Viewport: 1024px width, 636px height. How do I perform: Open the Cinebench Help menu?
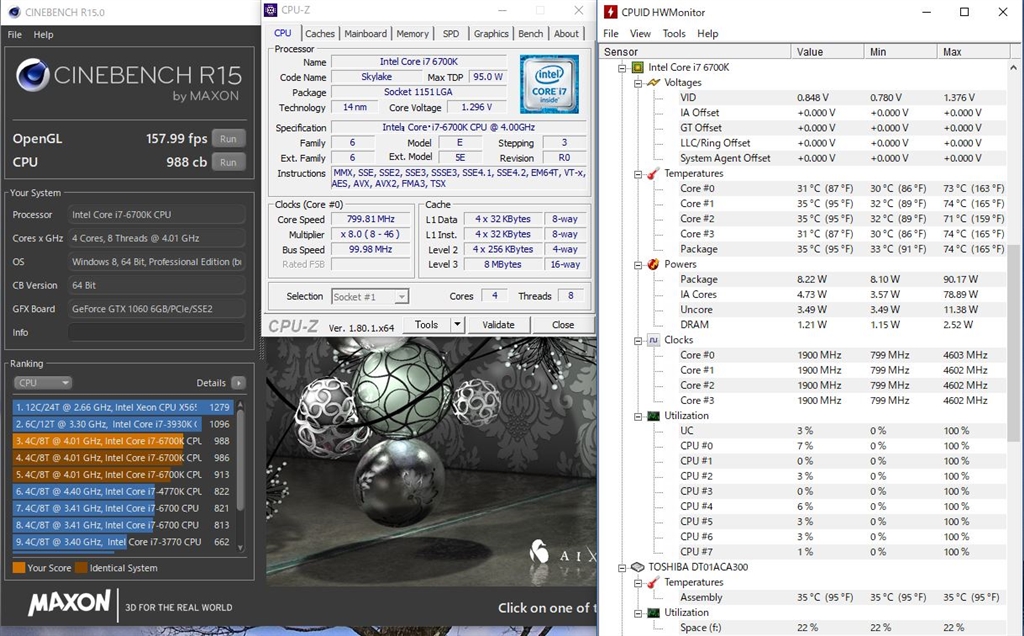[44, 35]
